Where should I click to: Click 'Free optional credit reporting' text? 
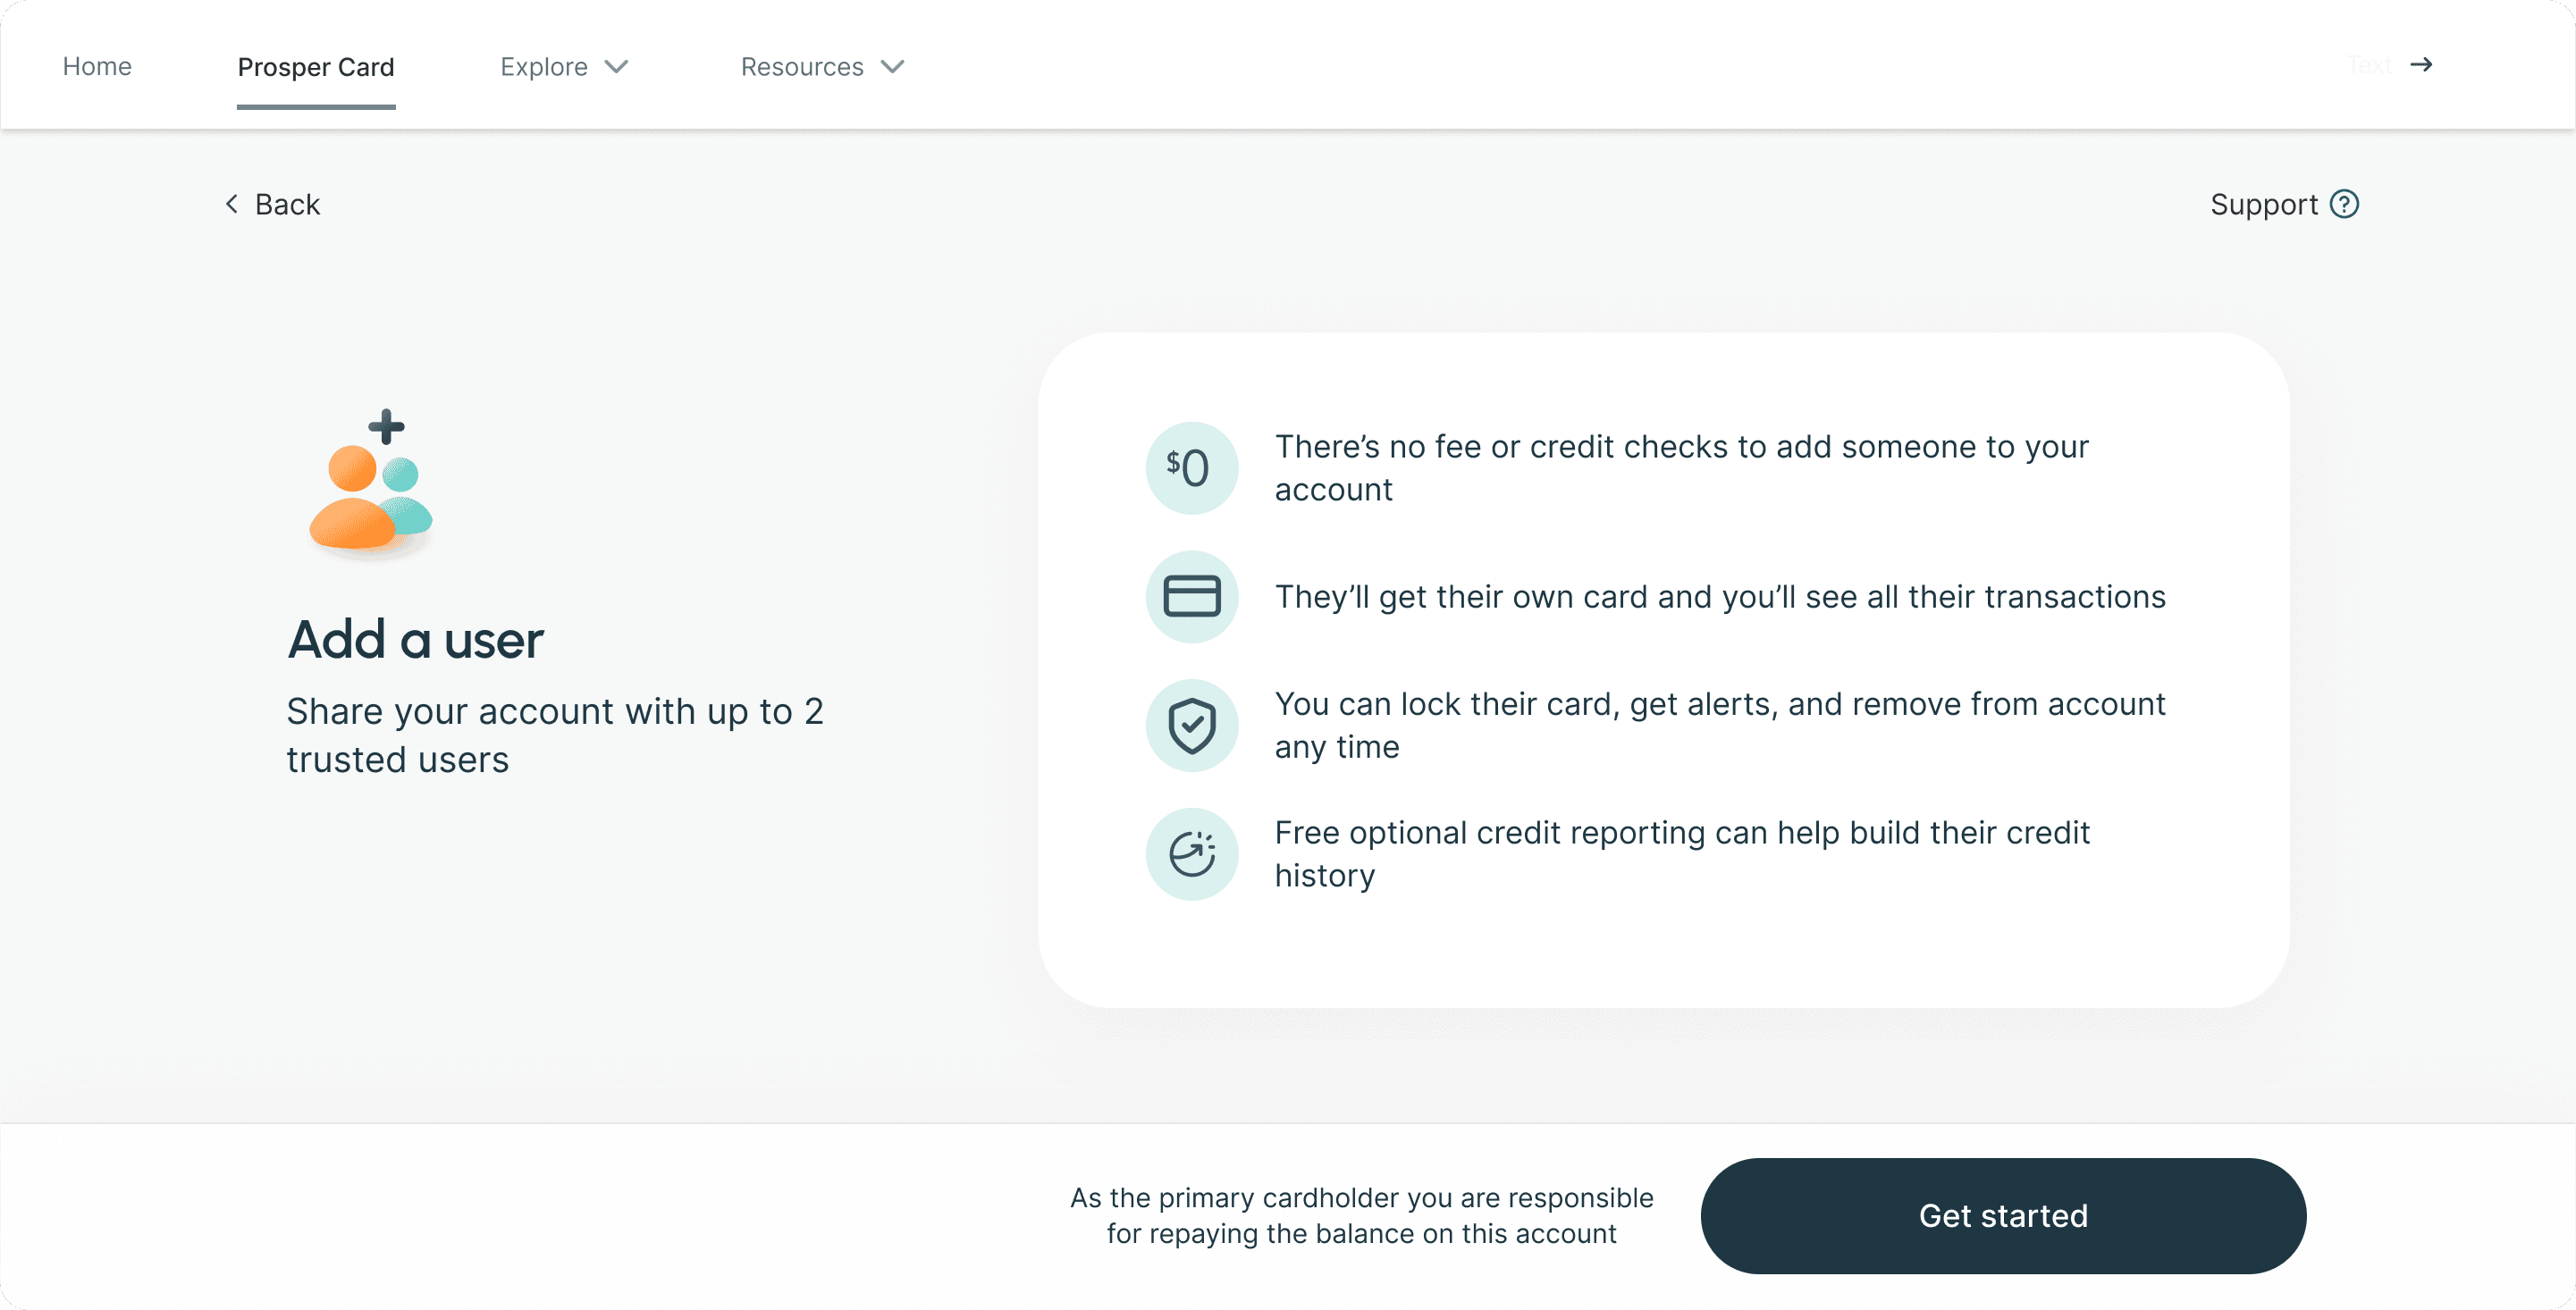tap(1682, 854)
